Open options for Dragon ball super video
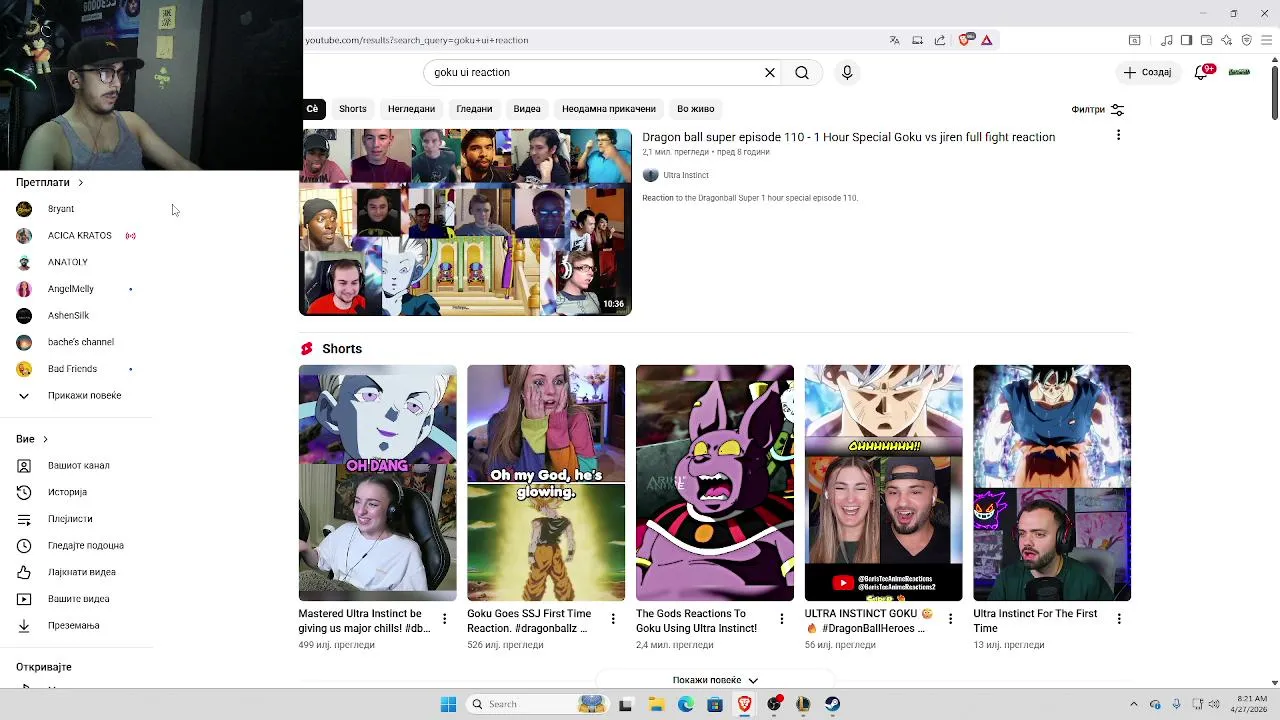Image resolution: width=1280 pixels, height=720 pixels. (x=1118, y=135)
